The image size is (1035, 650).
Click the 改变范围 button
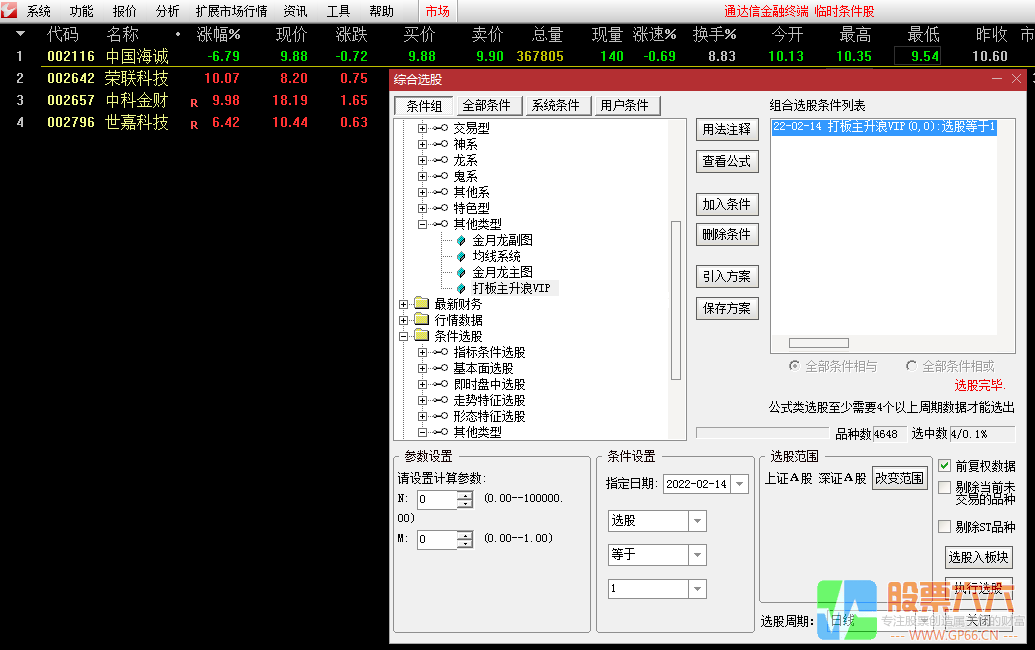pyautogui.click(x=899, y=478)
